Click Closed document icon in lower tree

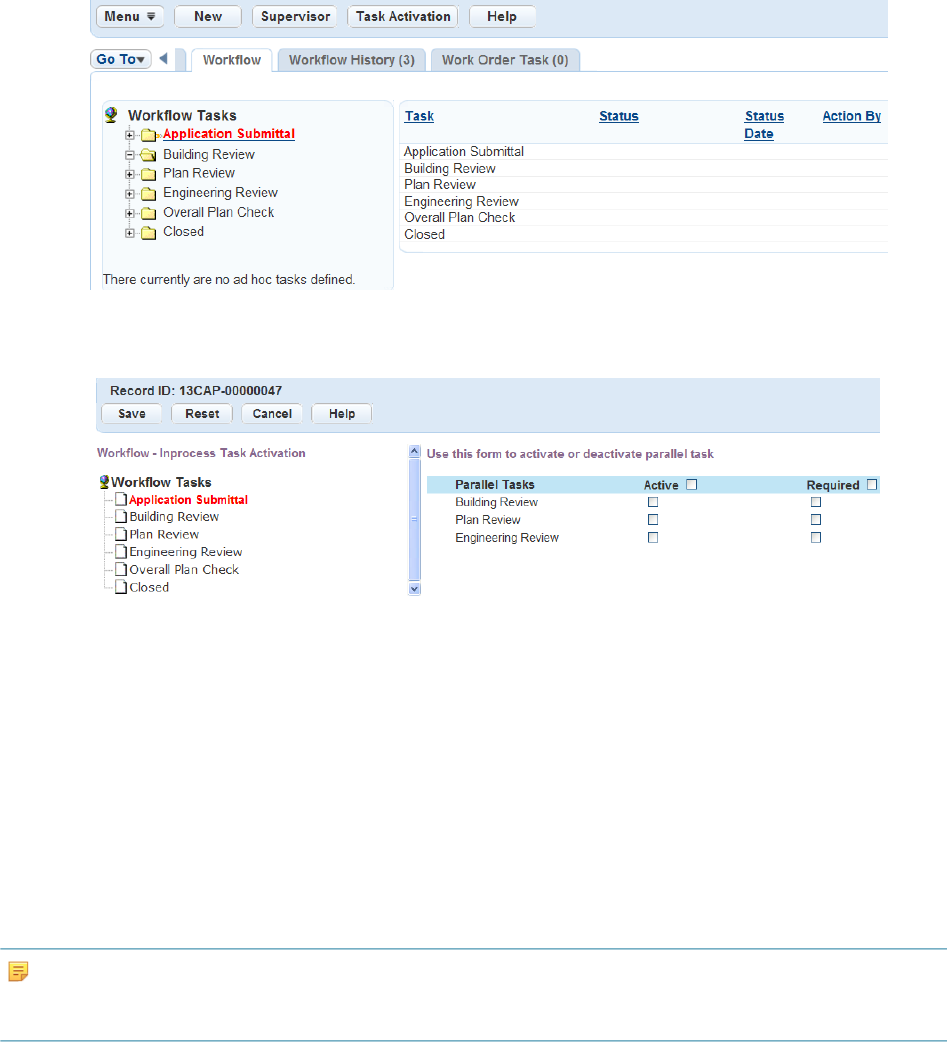[x=120, y=587]
